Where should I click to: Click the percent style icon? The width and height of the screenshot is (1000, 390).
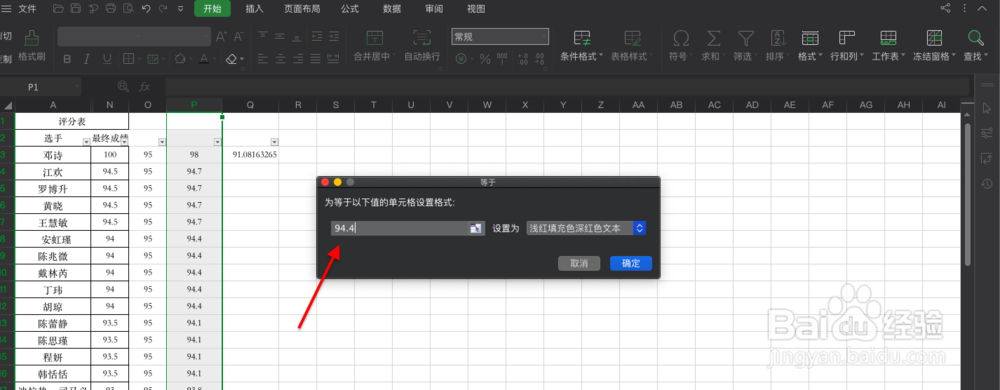coord(485,59)
